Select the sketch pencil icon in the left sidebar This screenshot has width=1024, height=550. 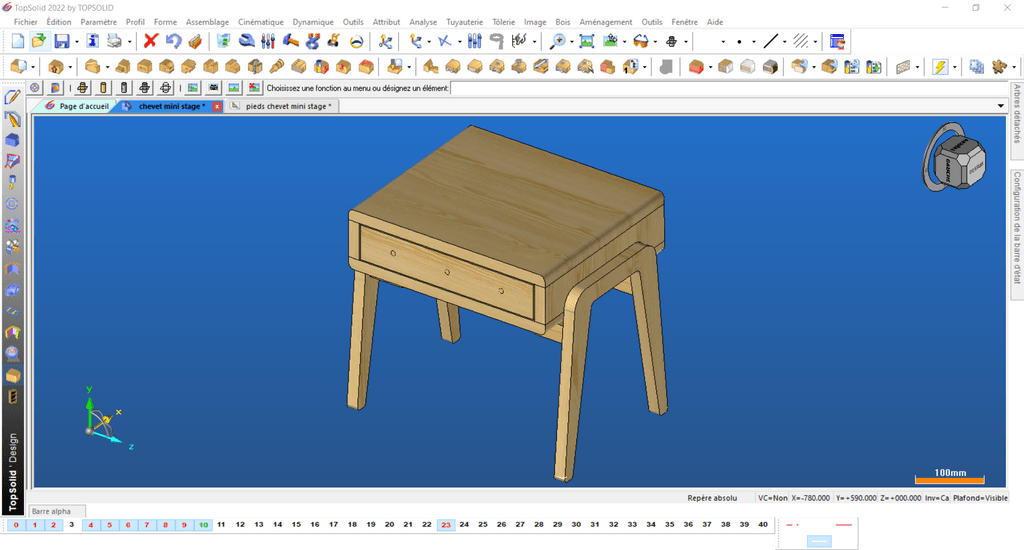(12, 98)
